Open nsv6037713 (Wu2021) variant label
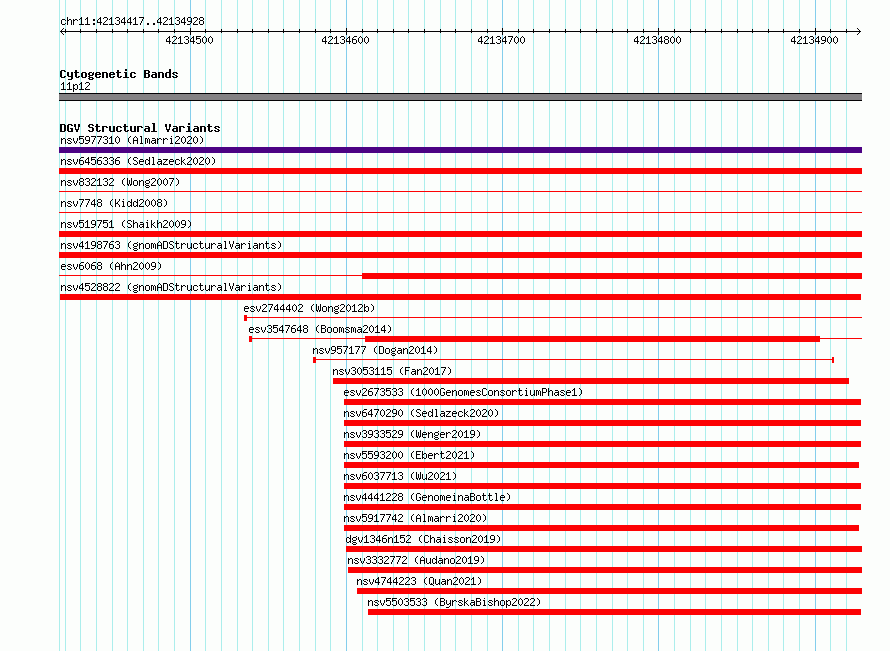890x651 pixels. pos(400,476)
